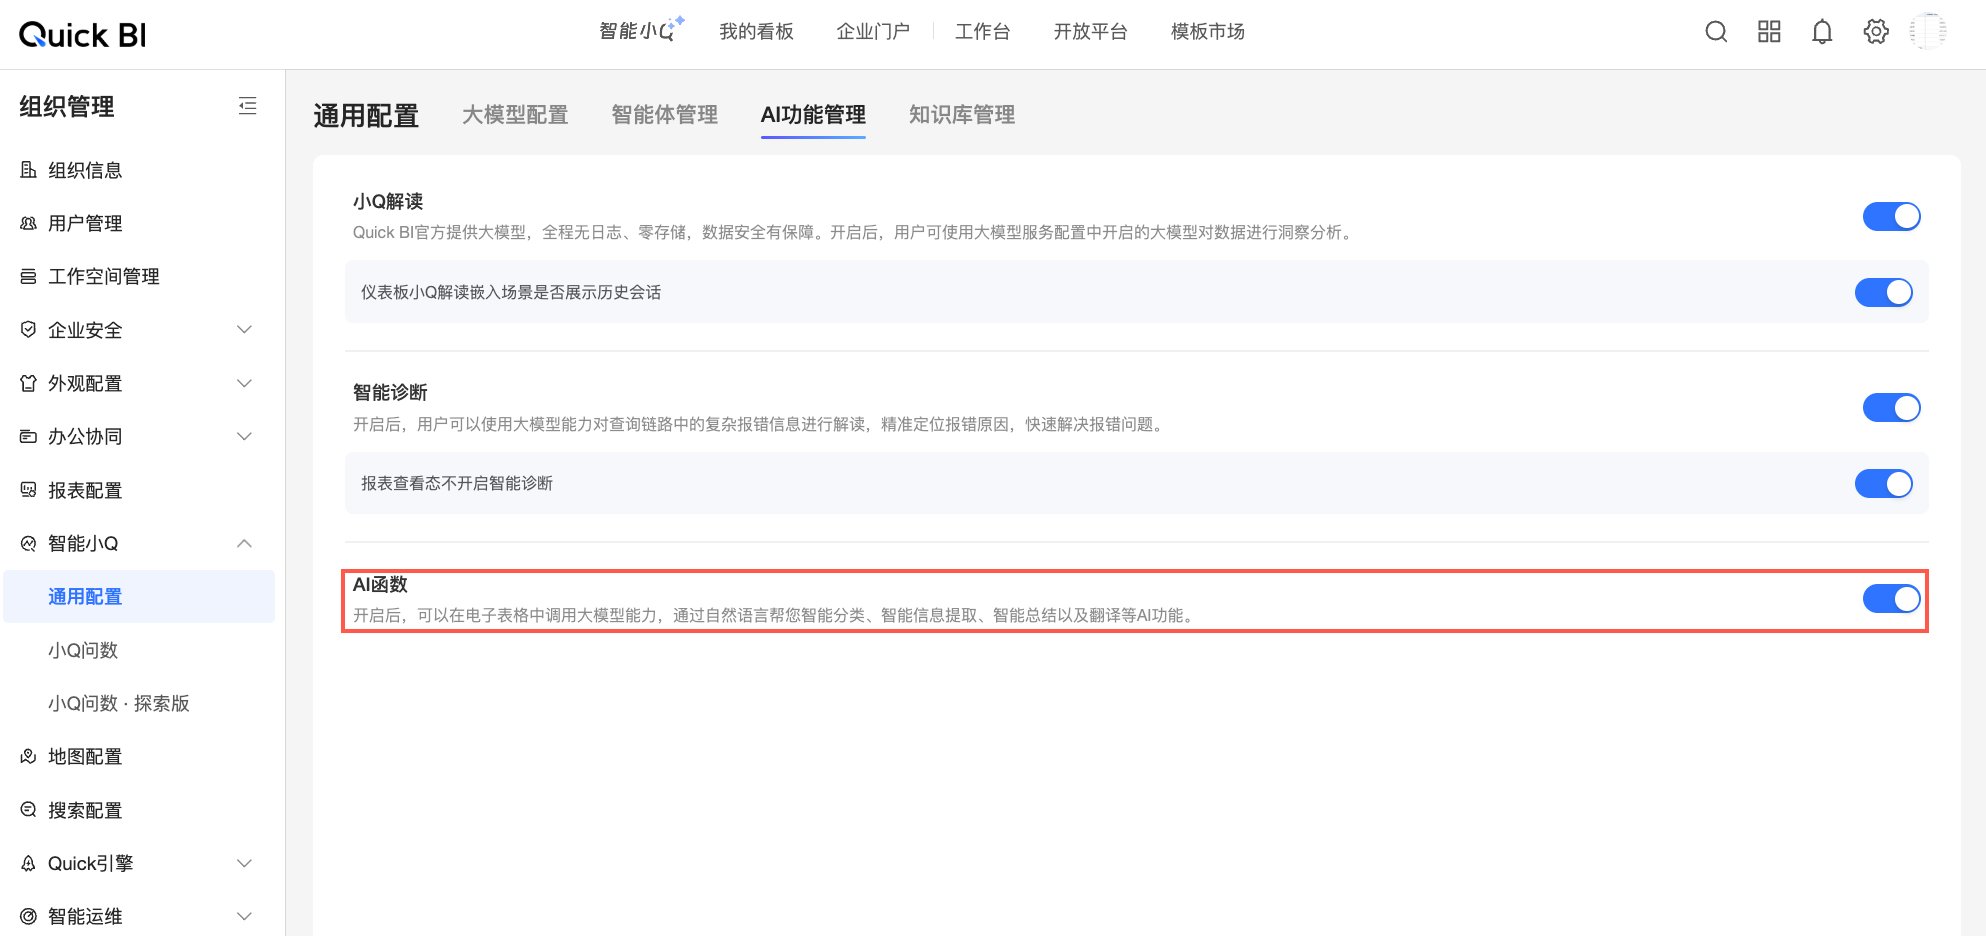The image size is (1986, 936).
Task: Click the 报表配置 icon
Action: click(28, 490)
